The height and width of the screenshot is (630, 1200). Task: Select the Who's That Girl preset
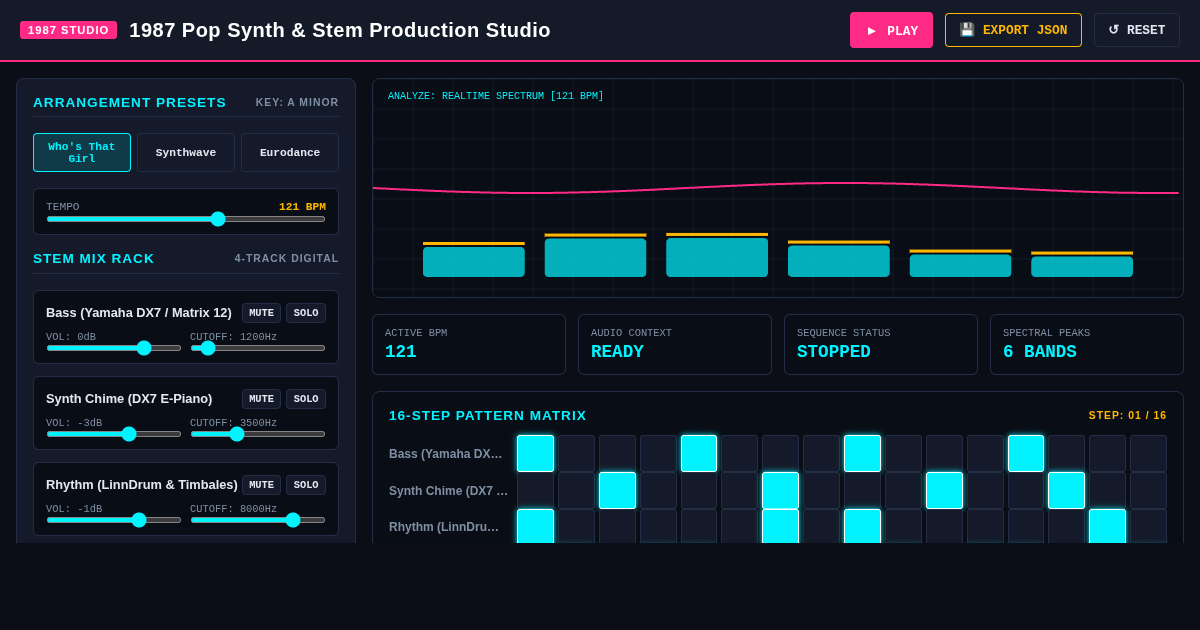(82, 153)
